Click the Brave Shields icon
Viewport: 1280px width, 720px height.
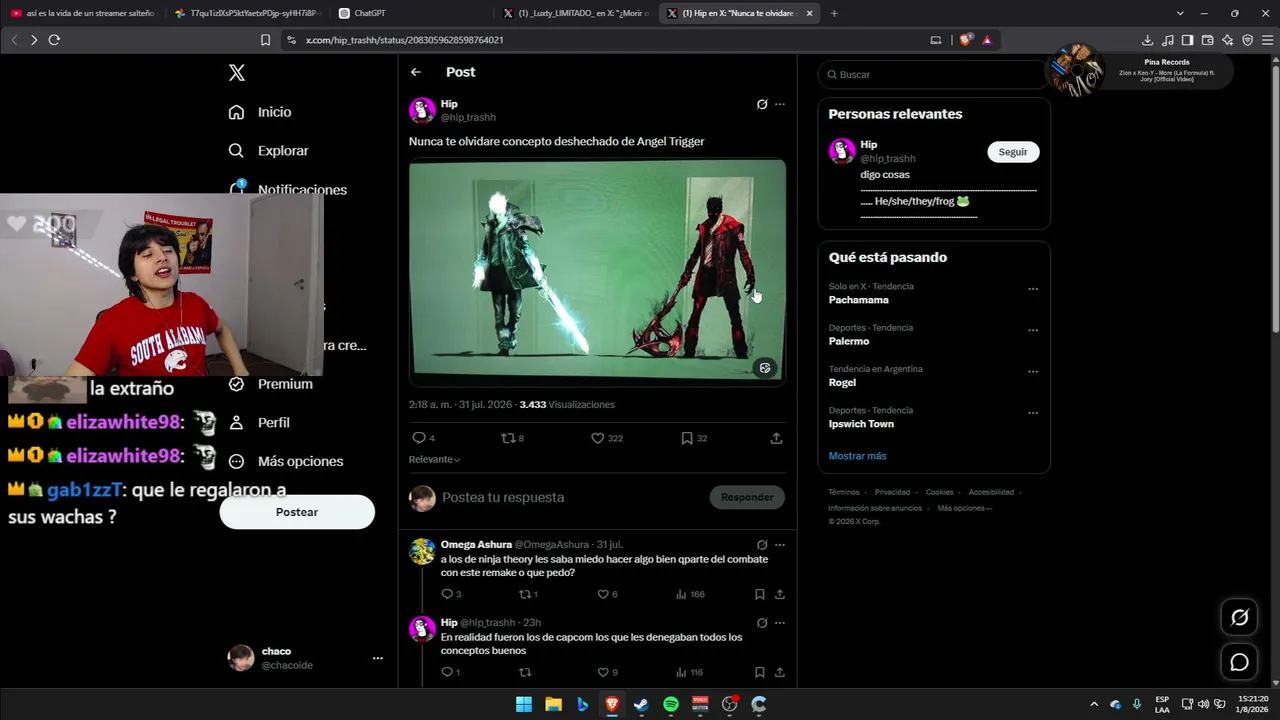click(965, 40)
